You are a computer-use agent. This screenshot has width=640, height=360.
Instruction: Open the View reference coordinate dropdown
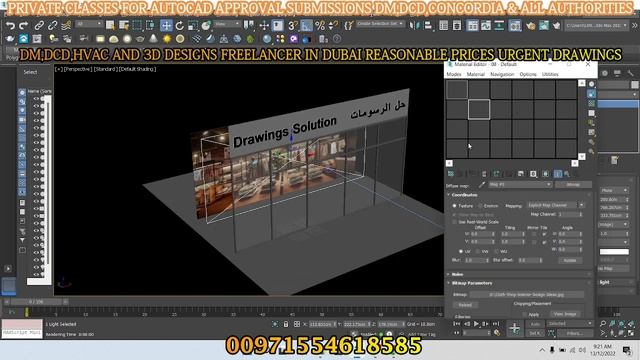pos(227,24)
